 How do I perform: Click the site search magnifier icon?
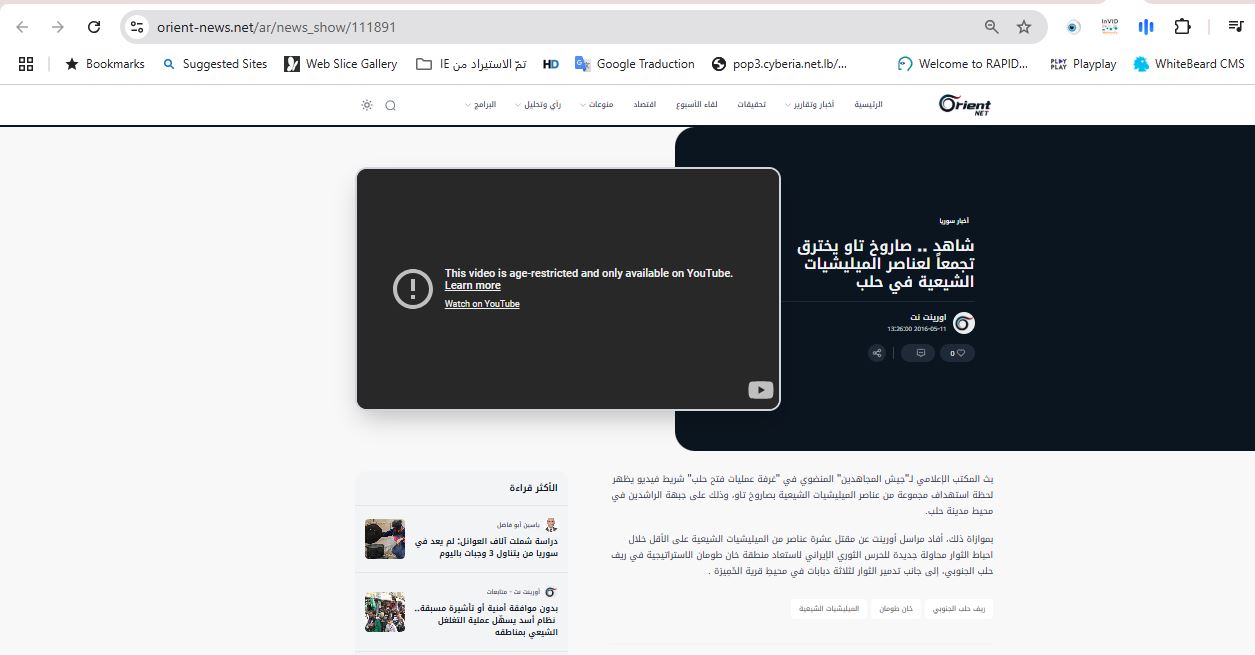390,105
